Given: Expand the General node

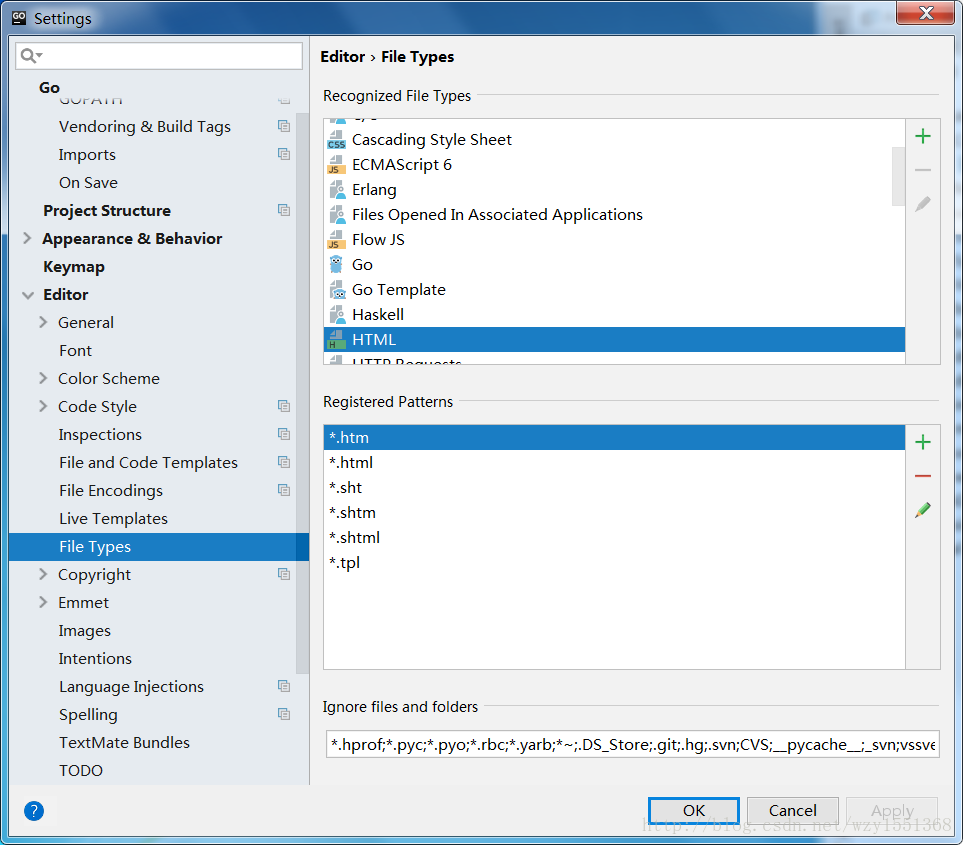Looking at the screenshot, I should [x=43, y=322].
